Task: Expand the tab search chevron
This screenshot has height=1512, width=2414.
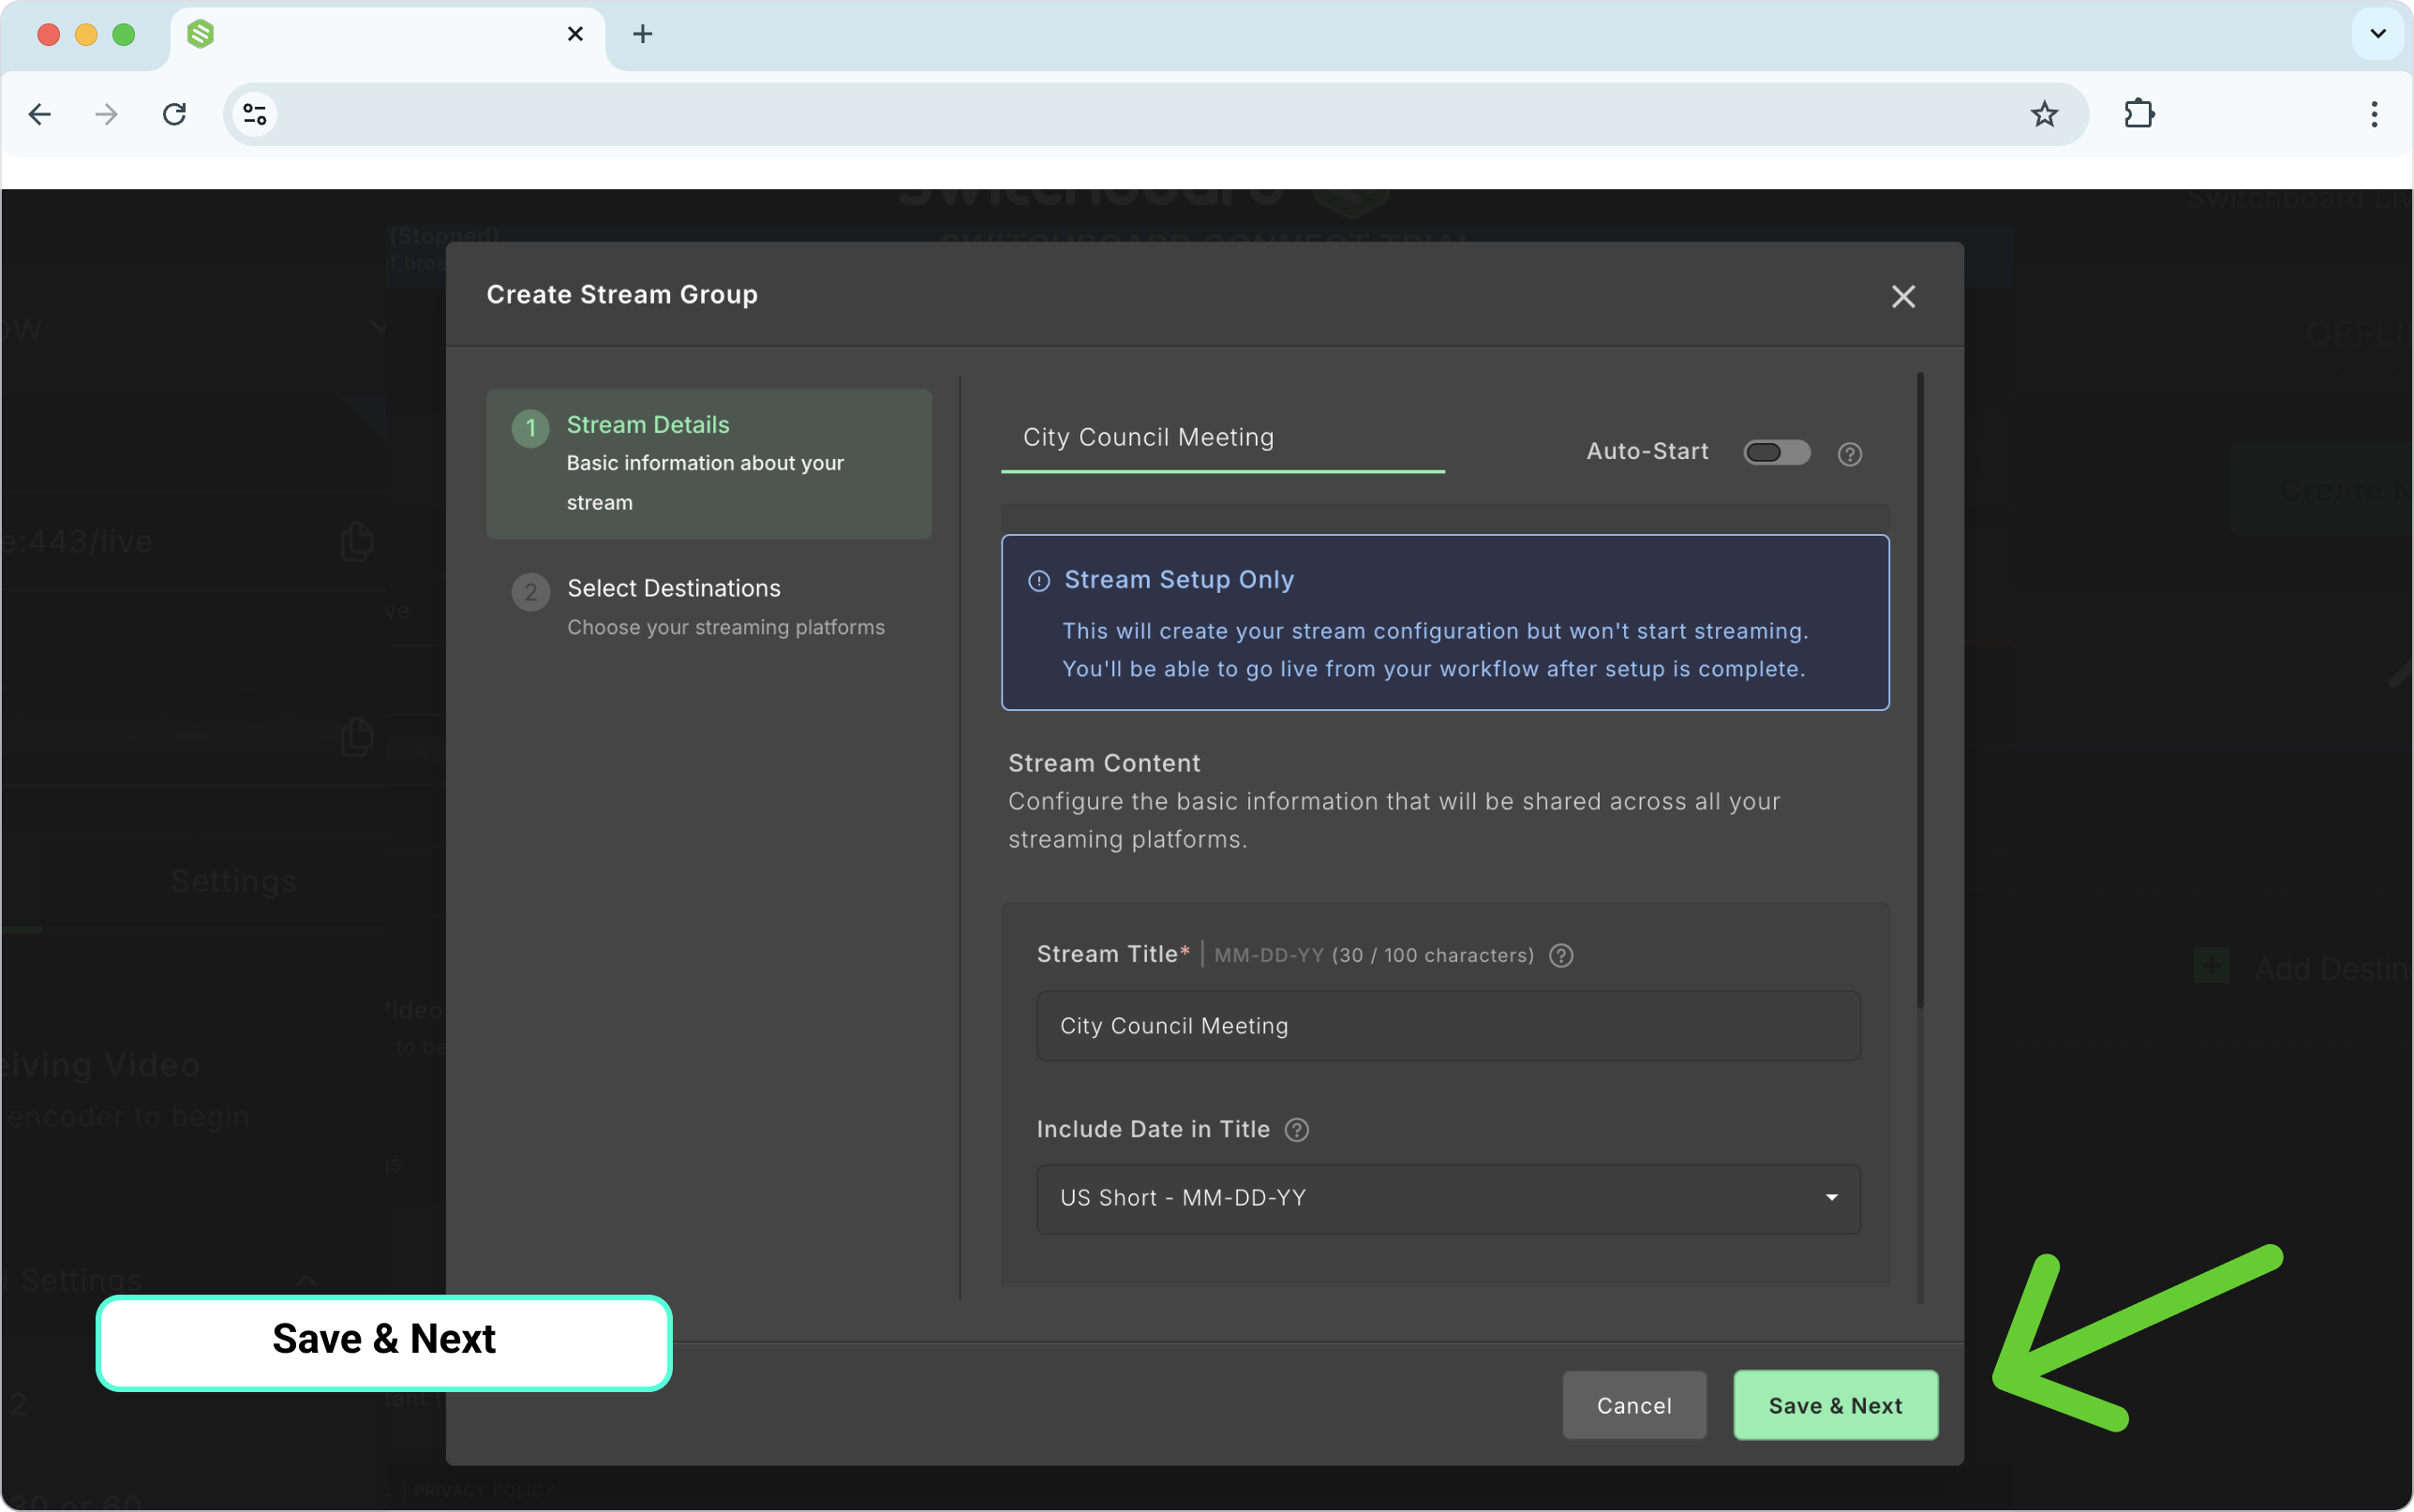Action: [x=2378, y=34]
